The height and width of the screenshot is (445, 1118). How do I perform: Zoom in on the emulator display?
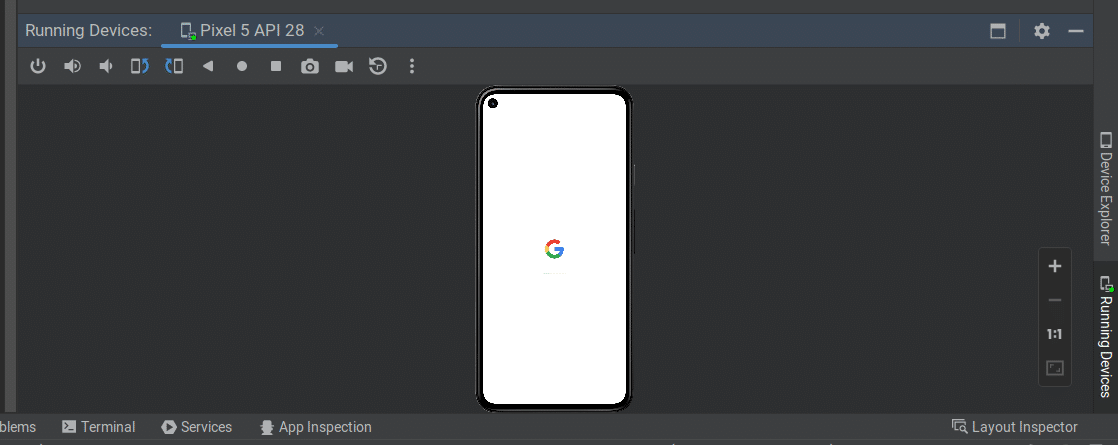point(1055,266)
